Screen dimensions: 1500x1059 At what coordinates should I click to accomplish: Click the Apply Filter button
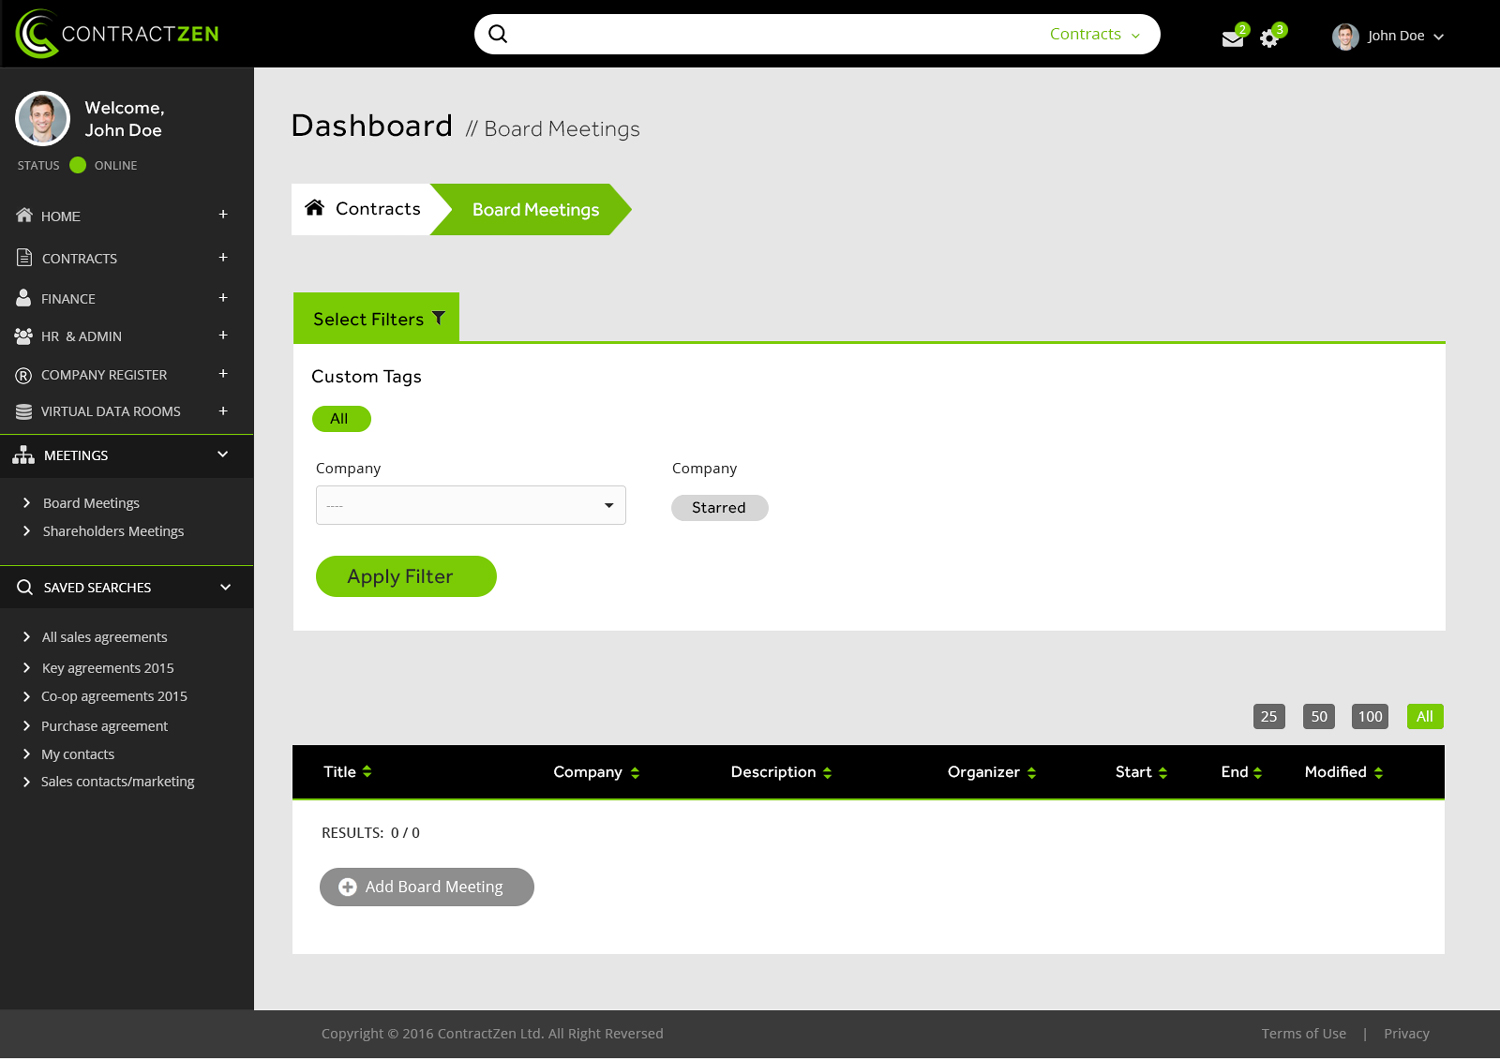406,577
